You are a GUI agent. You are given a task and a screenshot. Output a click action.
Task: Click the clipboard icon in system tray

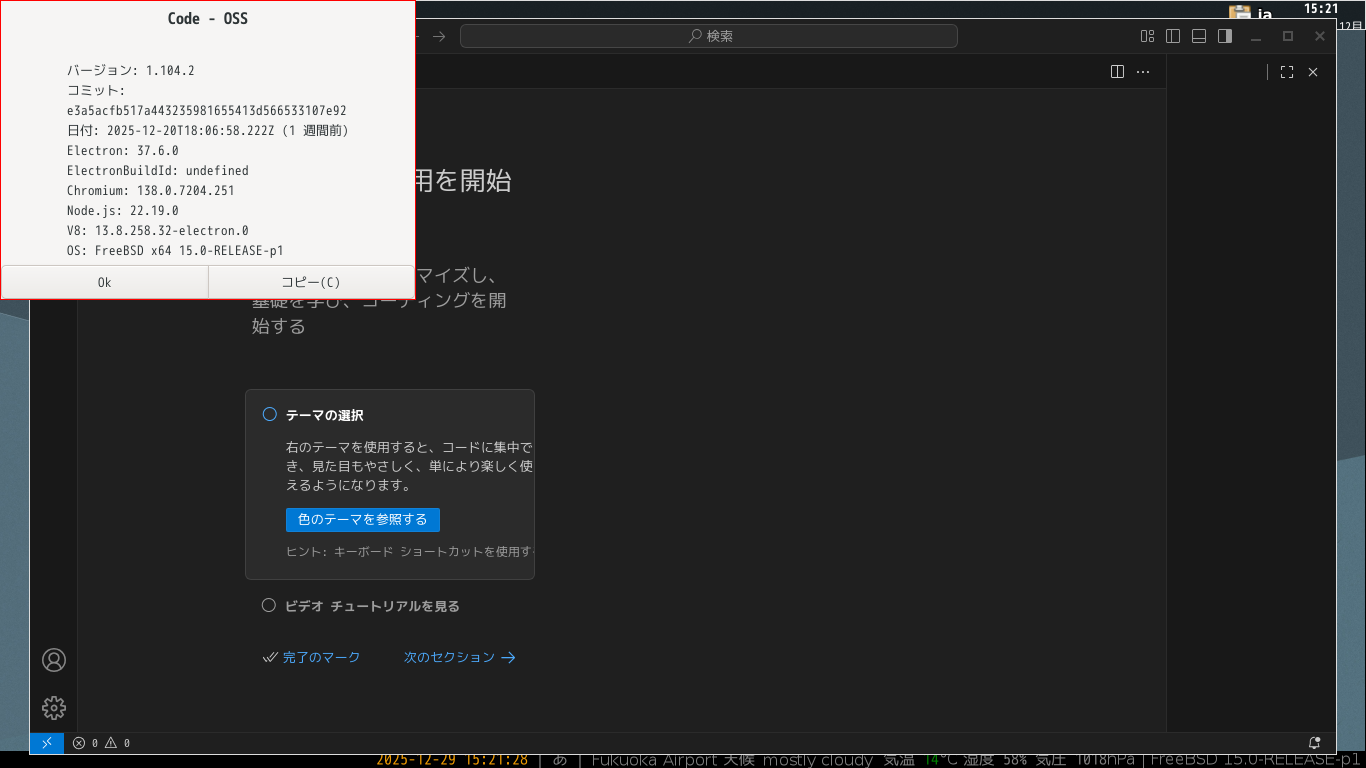(x=1241, y=12)
